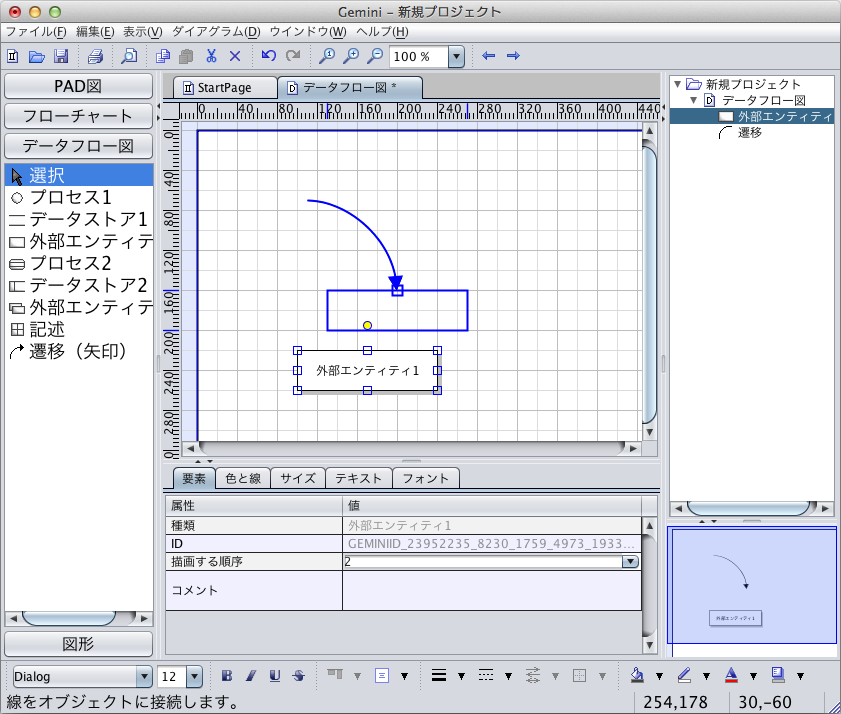Paste from clipboard toolbar icon
This screenshot has width=841, height=714.
click(x=186, y=56)
